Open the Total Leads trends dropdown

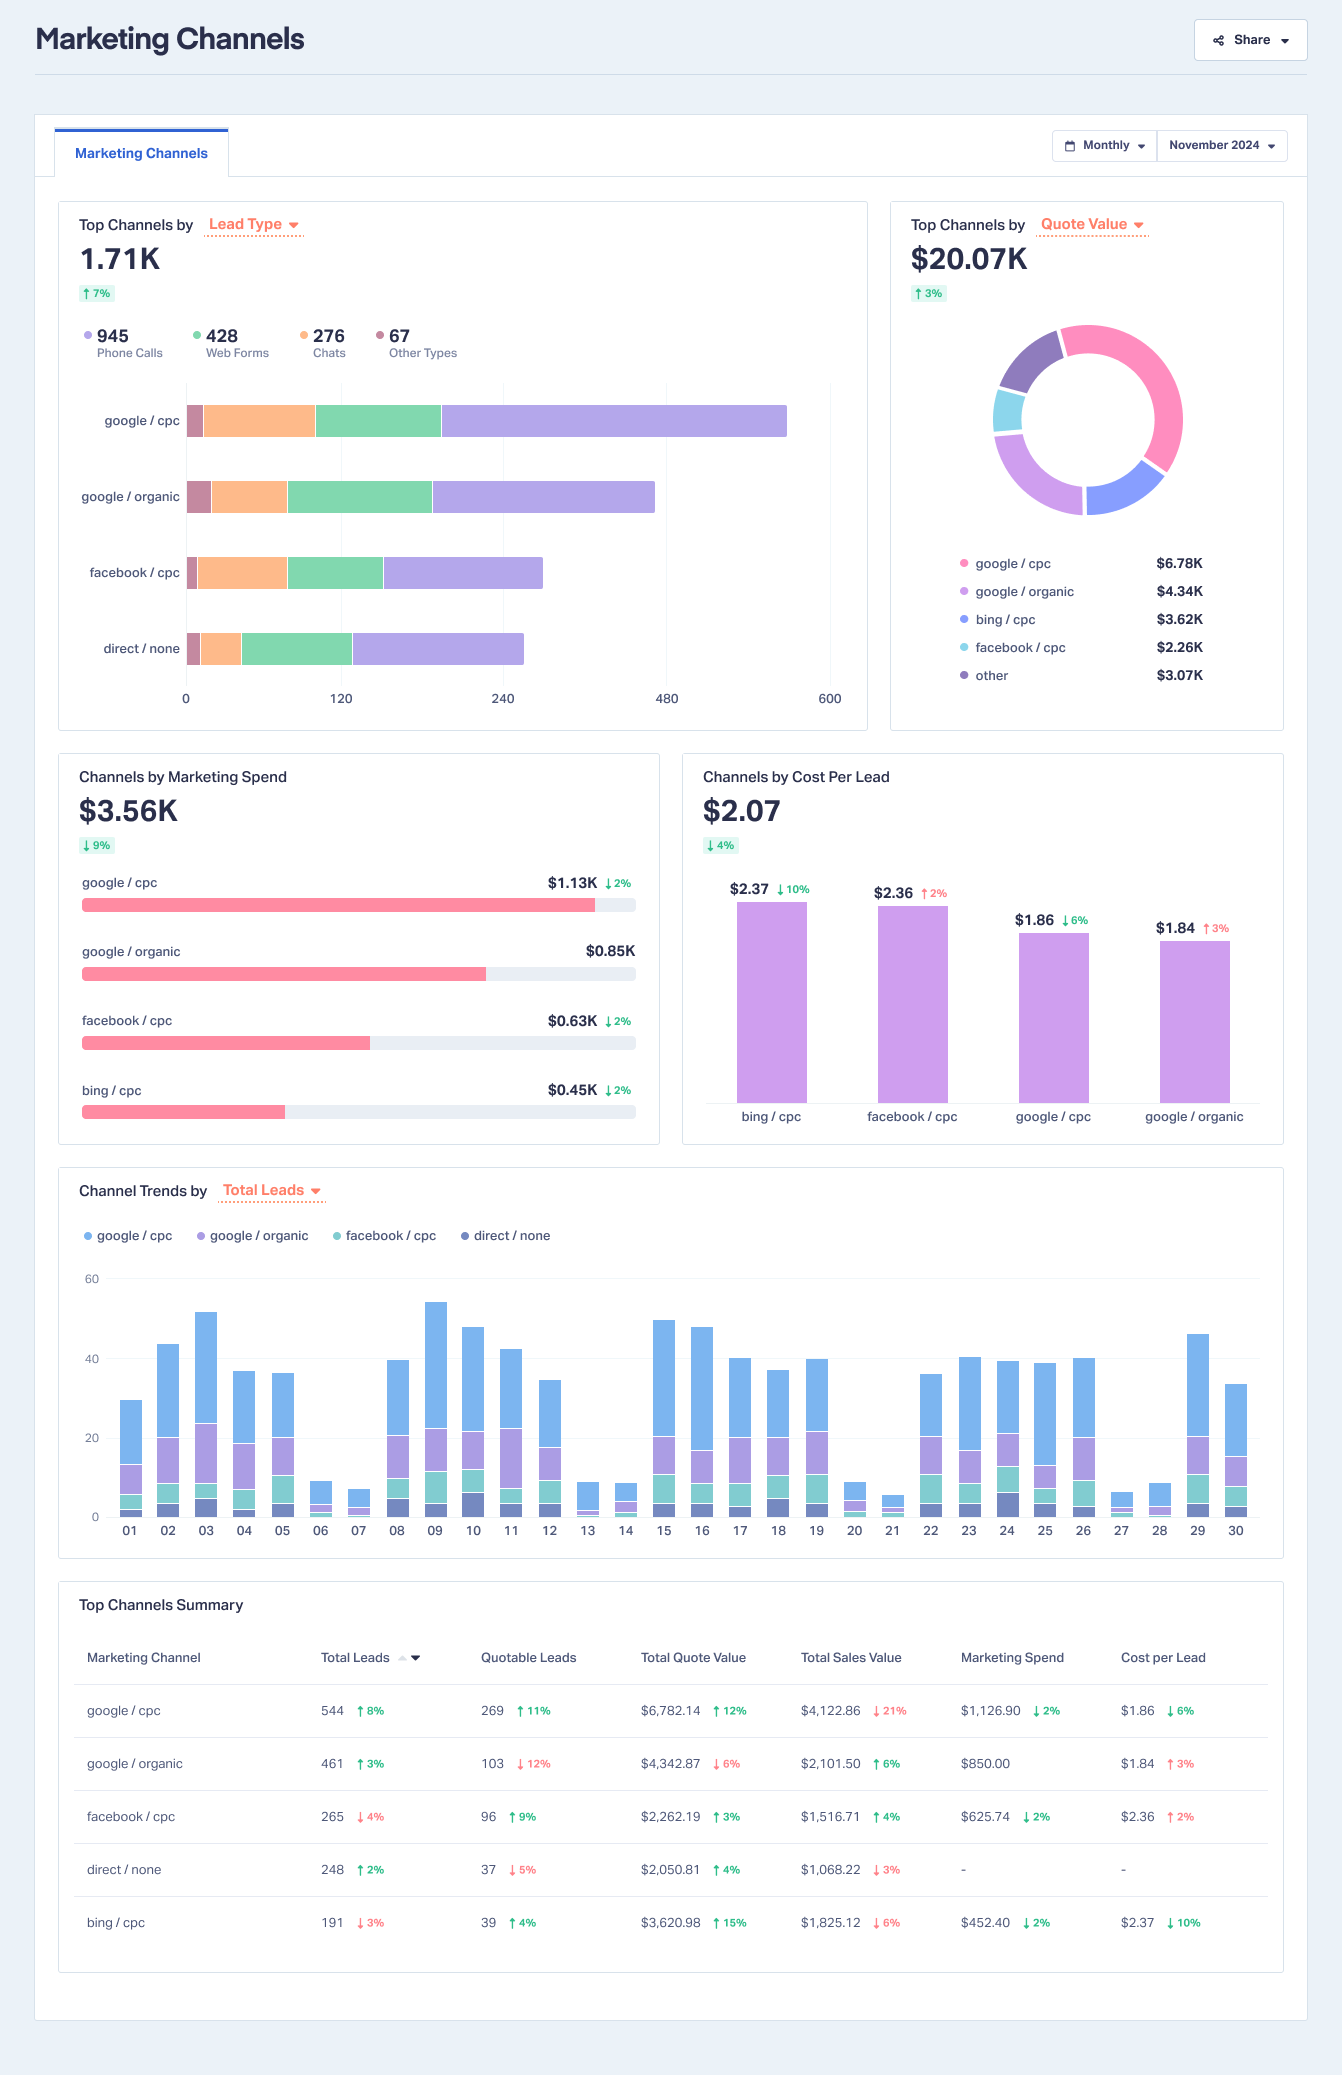(x=272, y=1191)
